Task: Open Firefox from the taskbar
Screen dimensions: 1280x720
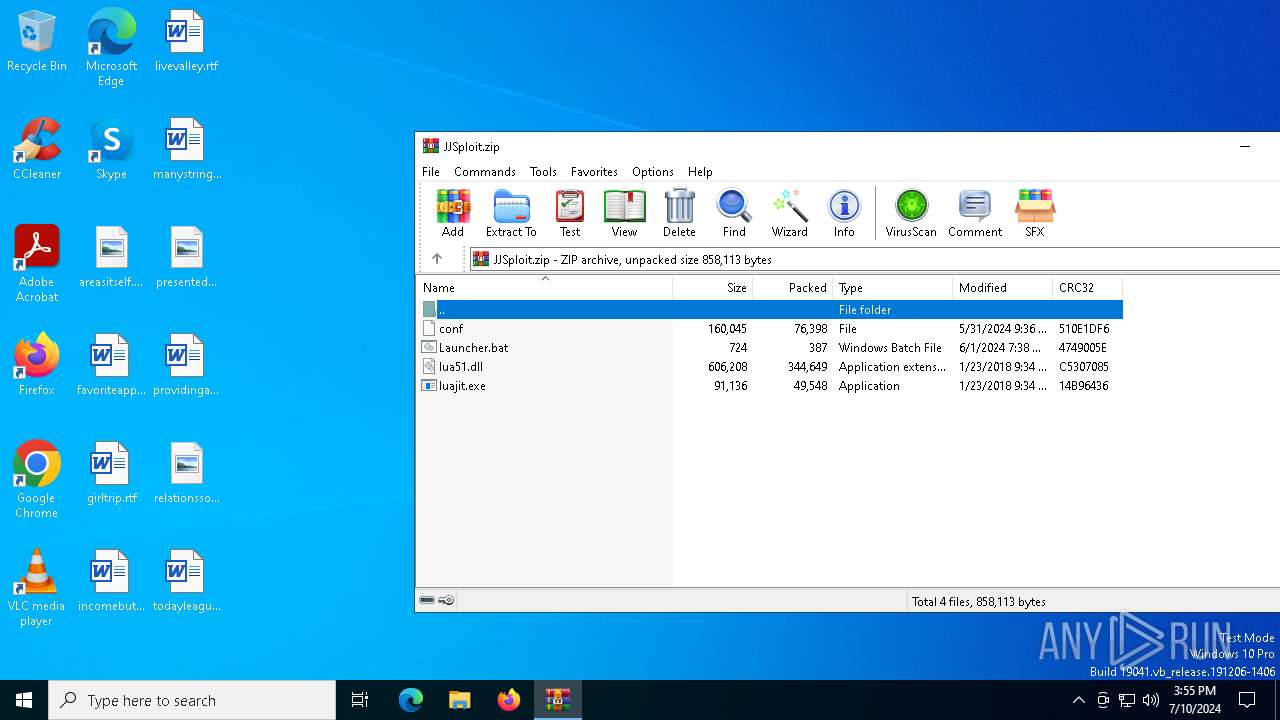Action: pyautogui.click(x=508, y=700)
